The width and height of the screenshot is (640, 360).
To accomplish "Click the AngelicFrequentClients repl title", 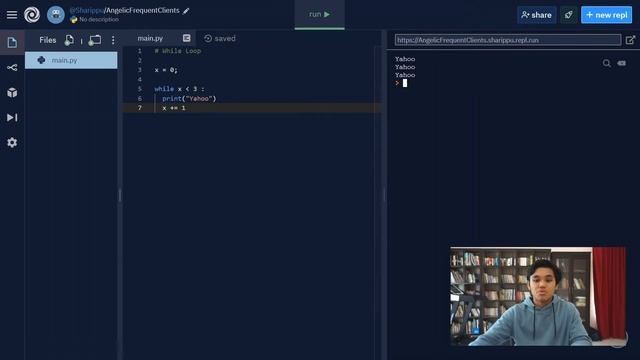I will point(142,10).
